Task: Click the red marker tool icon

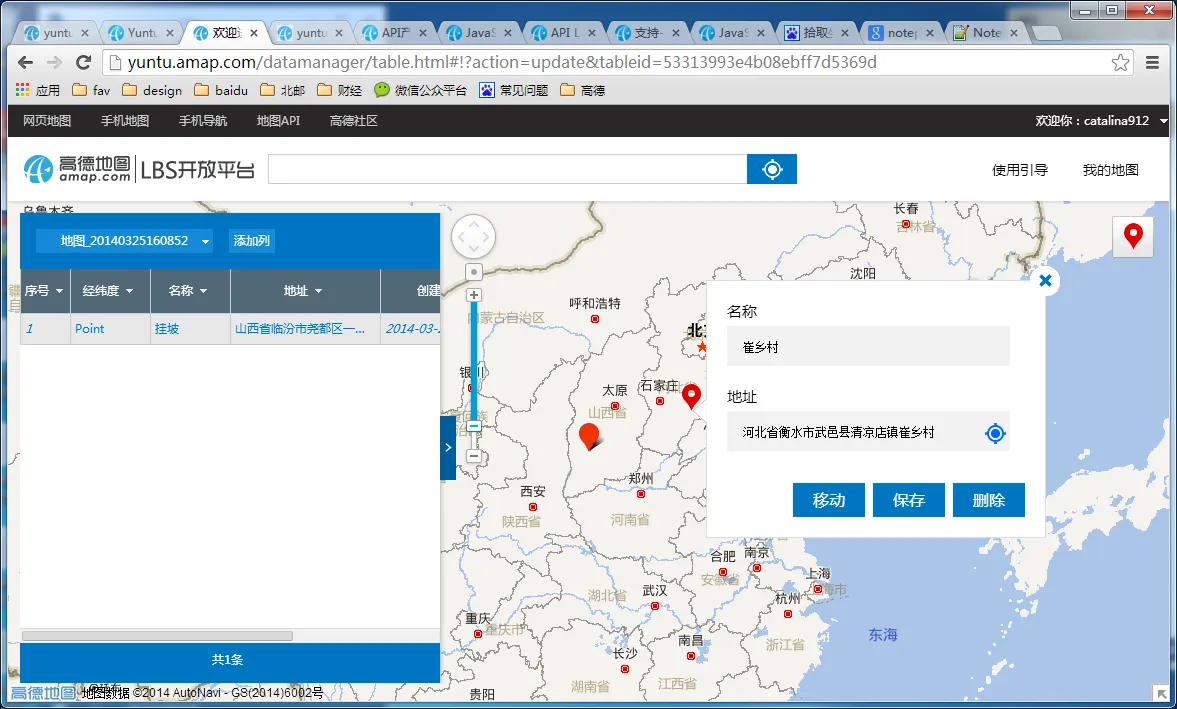Action: (1132, 237)
